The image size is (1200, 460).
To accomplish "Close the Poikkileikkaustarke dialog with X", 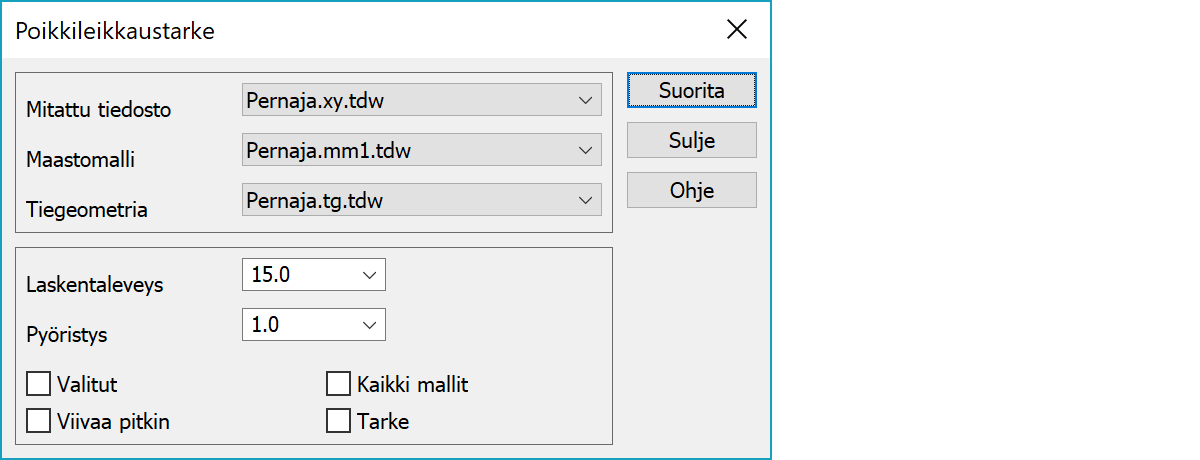I will click(x=737, y=29).
